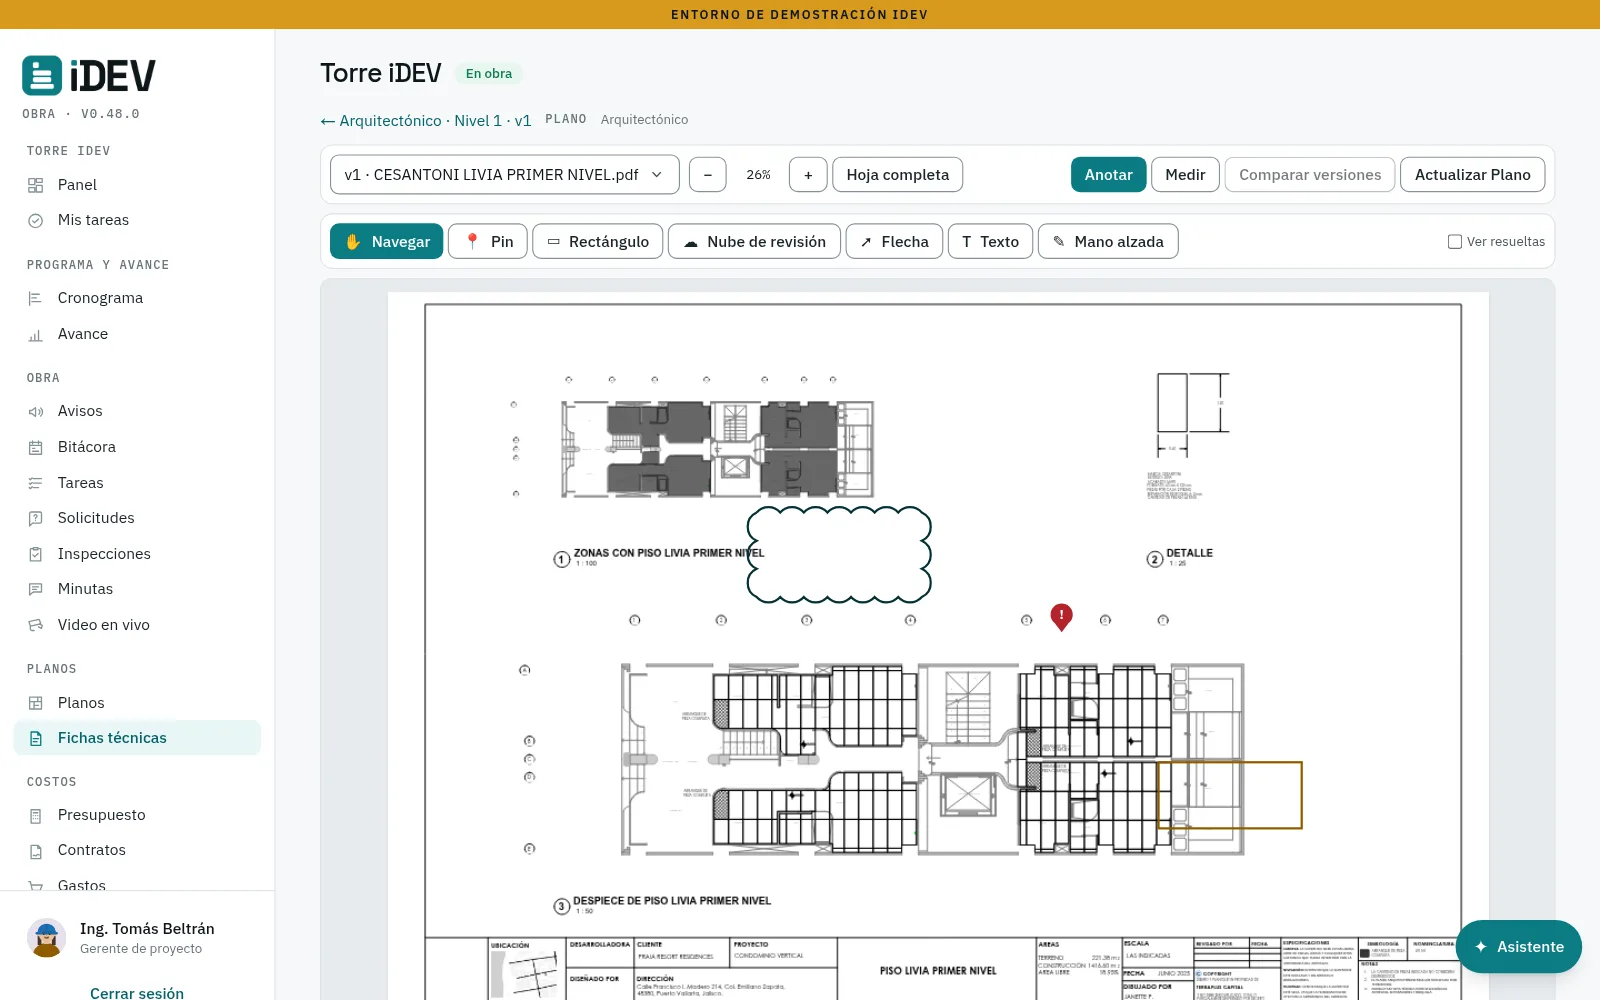Open Inspecciones from its clipboard icon
The width and height of the screenshot is (1600, 1000).
tap(36, 554)
